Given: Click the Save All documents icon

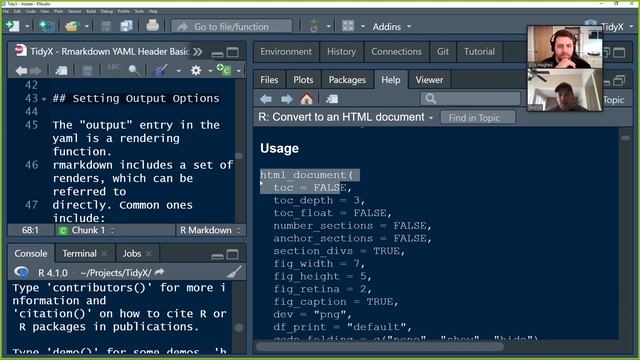Looking at the screenshot, I should (x=127, y=26).
